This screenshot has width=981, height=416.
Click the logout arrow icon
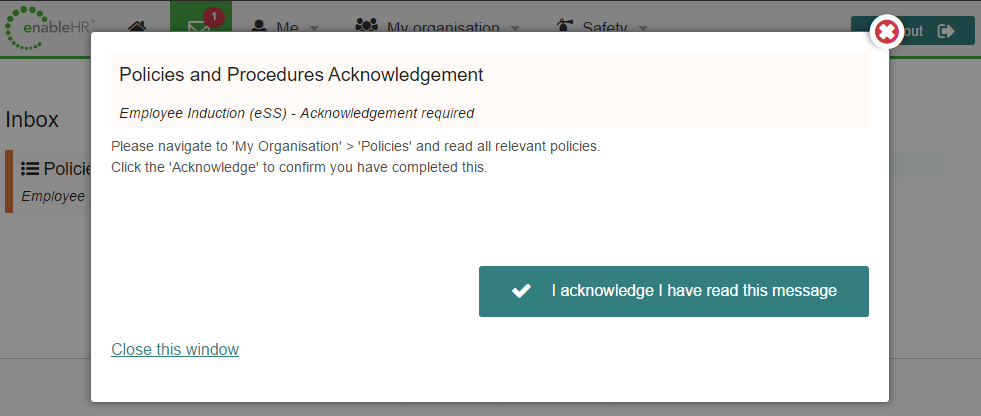click(x=946, y=31)
